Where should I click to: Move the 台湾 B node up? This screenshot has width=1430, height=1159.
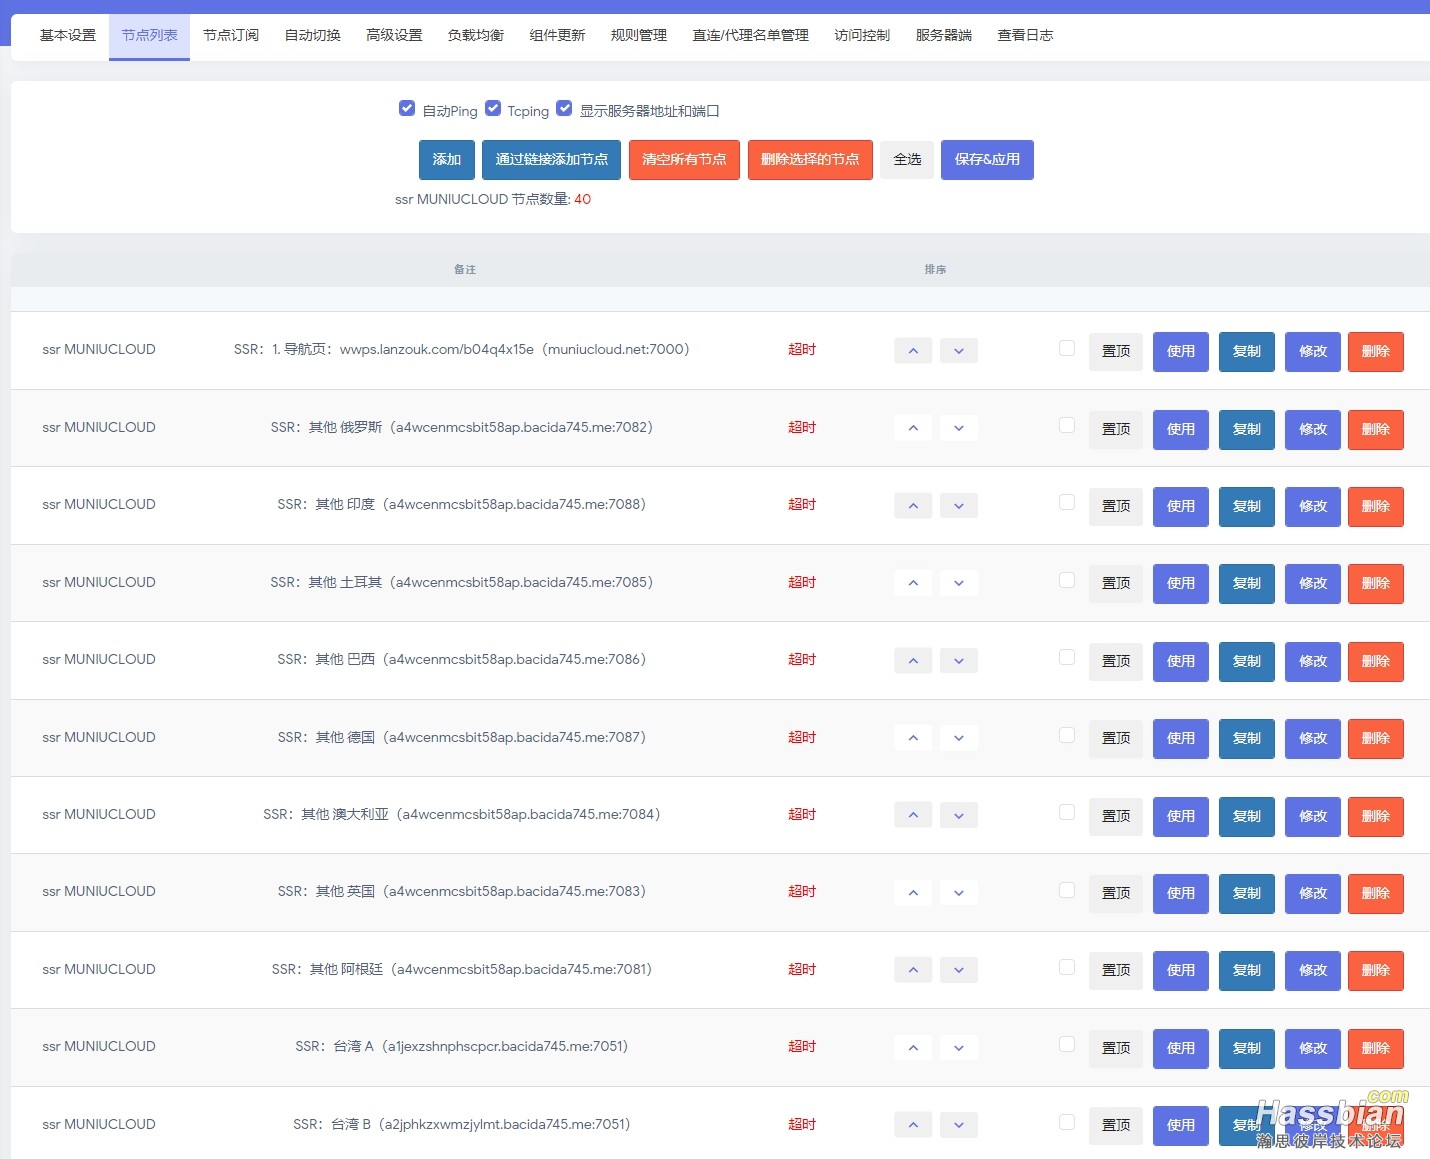(x=913, y=1125)
